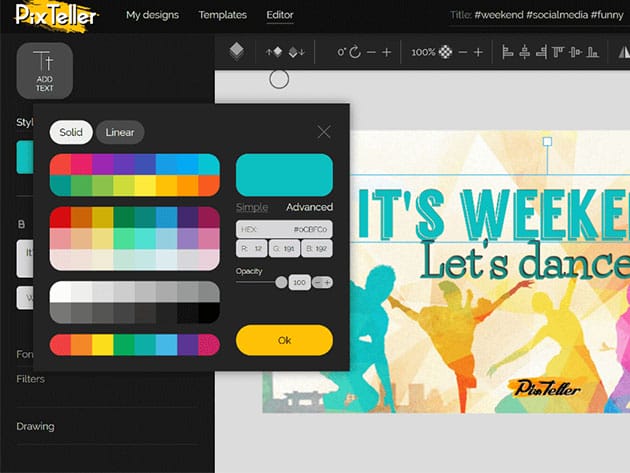Align objects to the left edge
This screenshot has width=630, height=473.
(x=507, y=52)
